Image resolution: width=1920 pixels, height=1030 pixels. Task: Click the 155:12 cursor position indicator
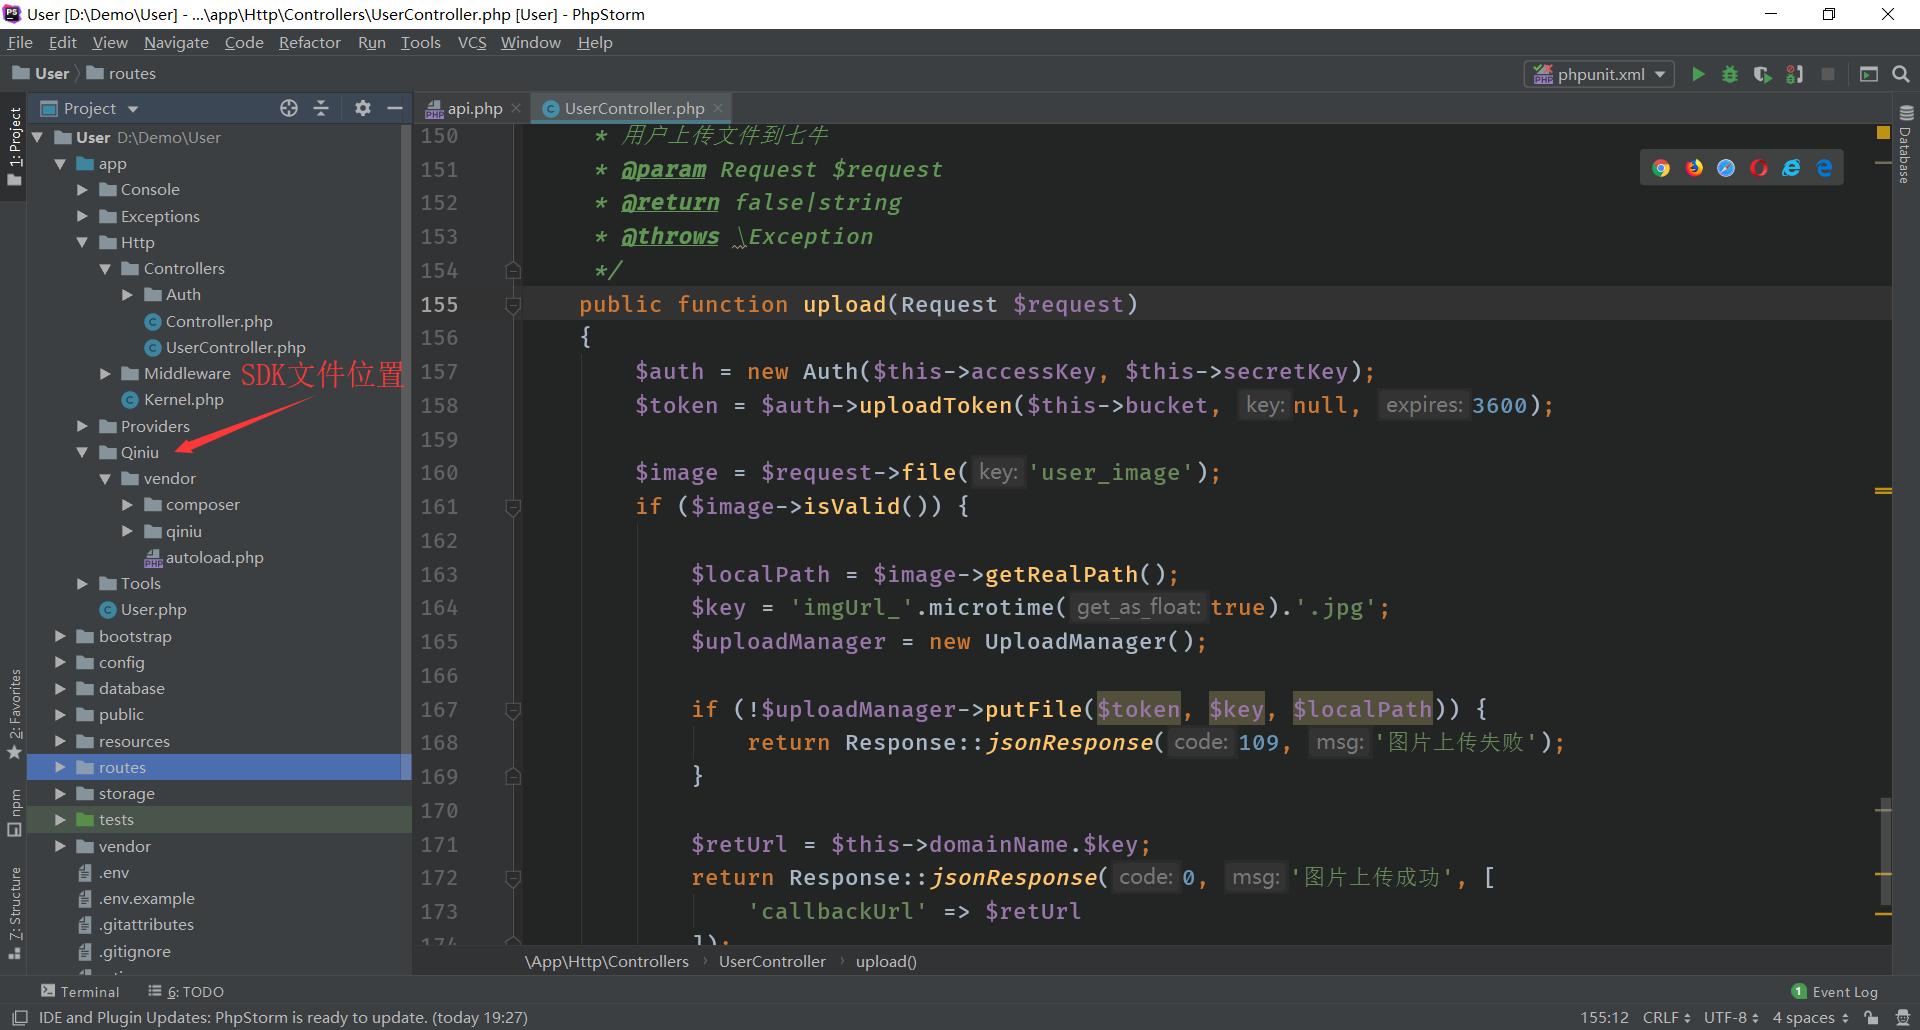[1604, 1018]
